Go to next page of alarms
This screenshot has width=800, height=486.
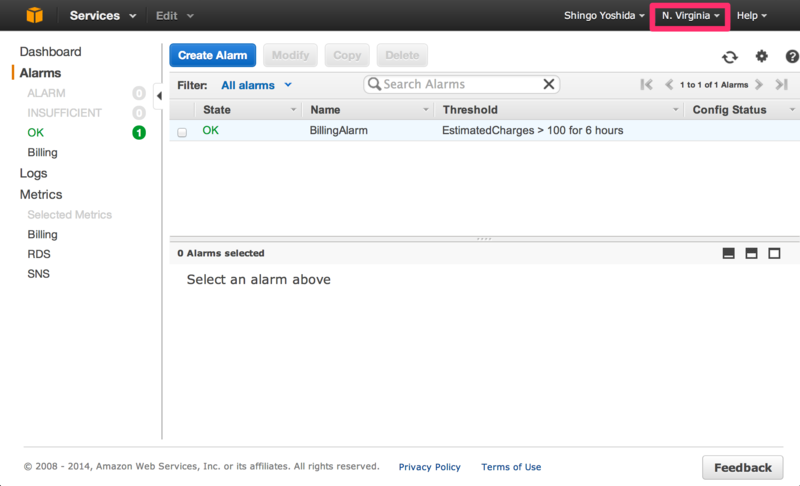[x=759, y=85]
